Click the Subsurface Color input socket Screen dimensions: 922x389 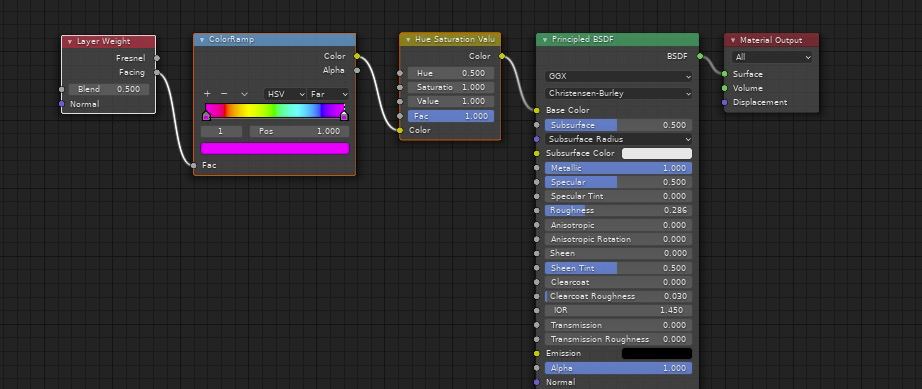536,153
